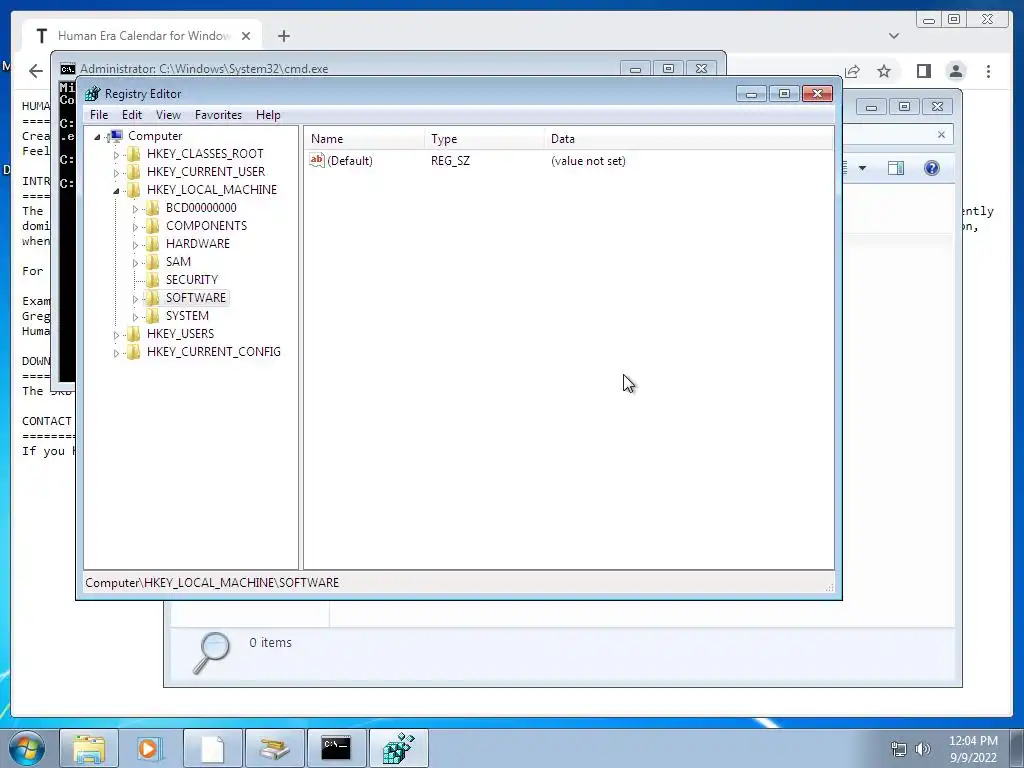
Task: Open the volume control in tray
Action: [923, 749]
